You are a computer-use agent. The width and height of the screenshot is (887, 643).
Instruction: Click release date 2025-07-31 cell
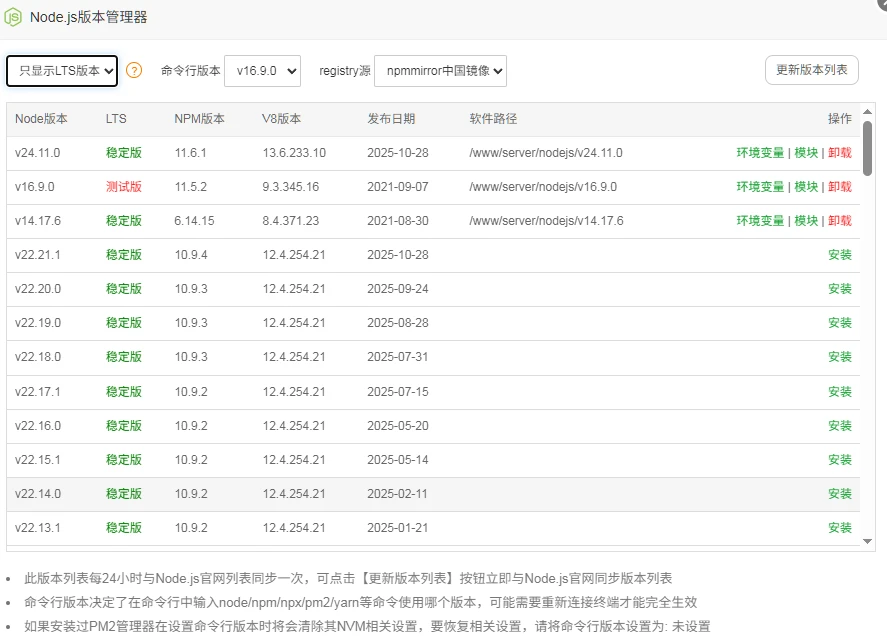[398, 357]
